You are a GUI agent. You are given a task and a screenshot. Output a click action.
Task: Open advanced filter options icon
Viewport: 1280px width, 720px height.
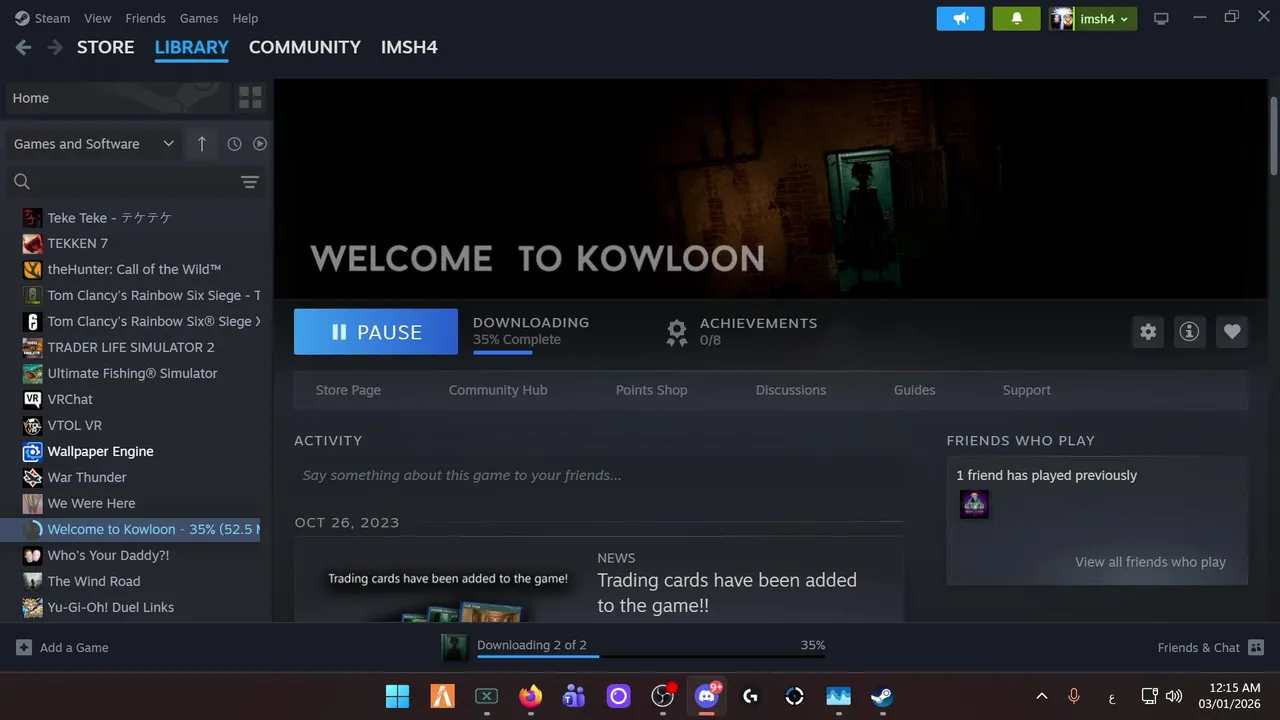250,182
